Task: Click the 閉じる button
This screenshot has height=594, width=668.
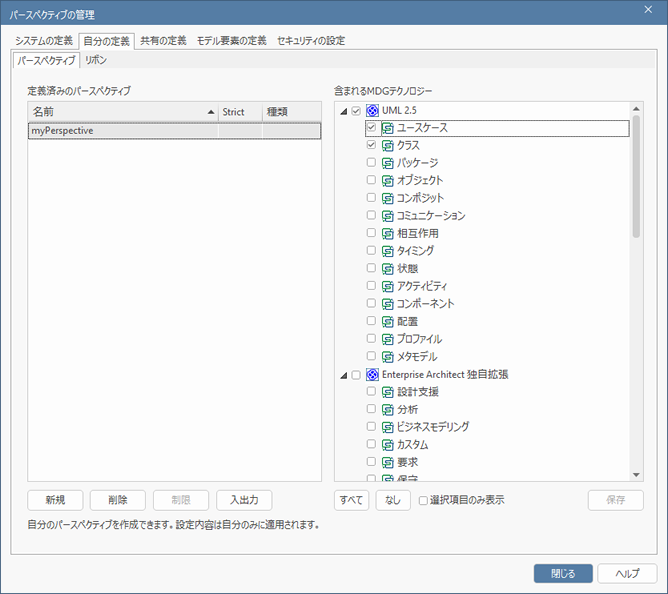Action: (x=563, y=574)
